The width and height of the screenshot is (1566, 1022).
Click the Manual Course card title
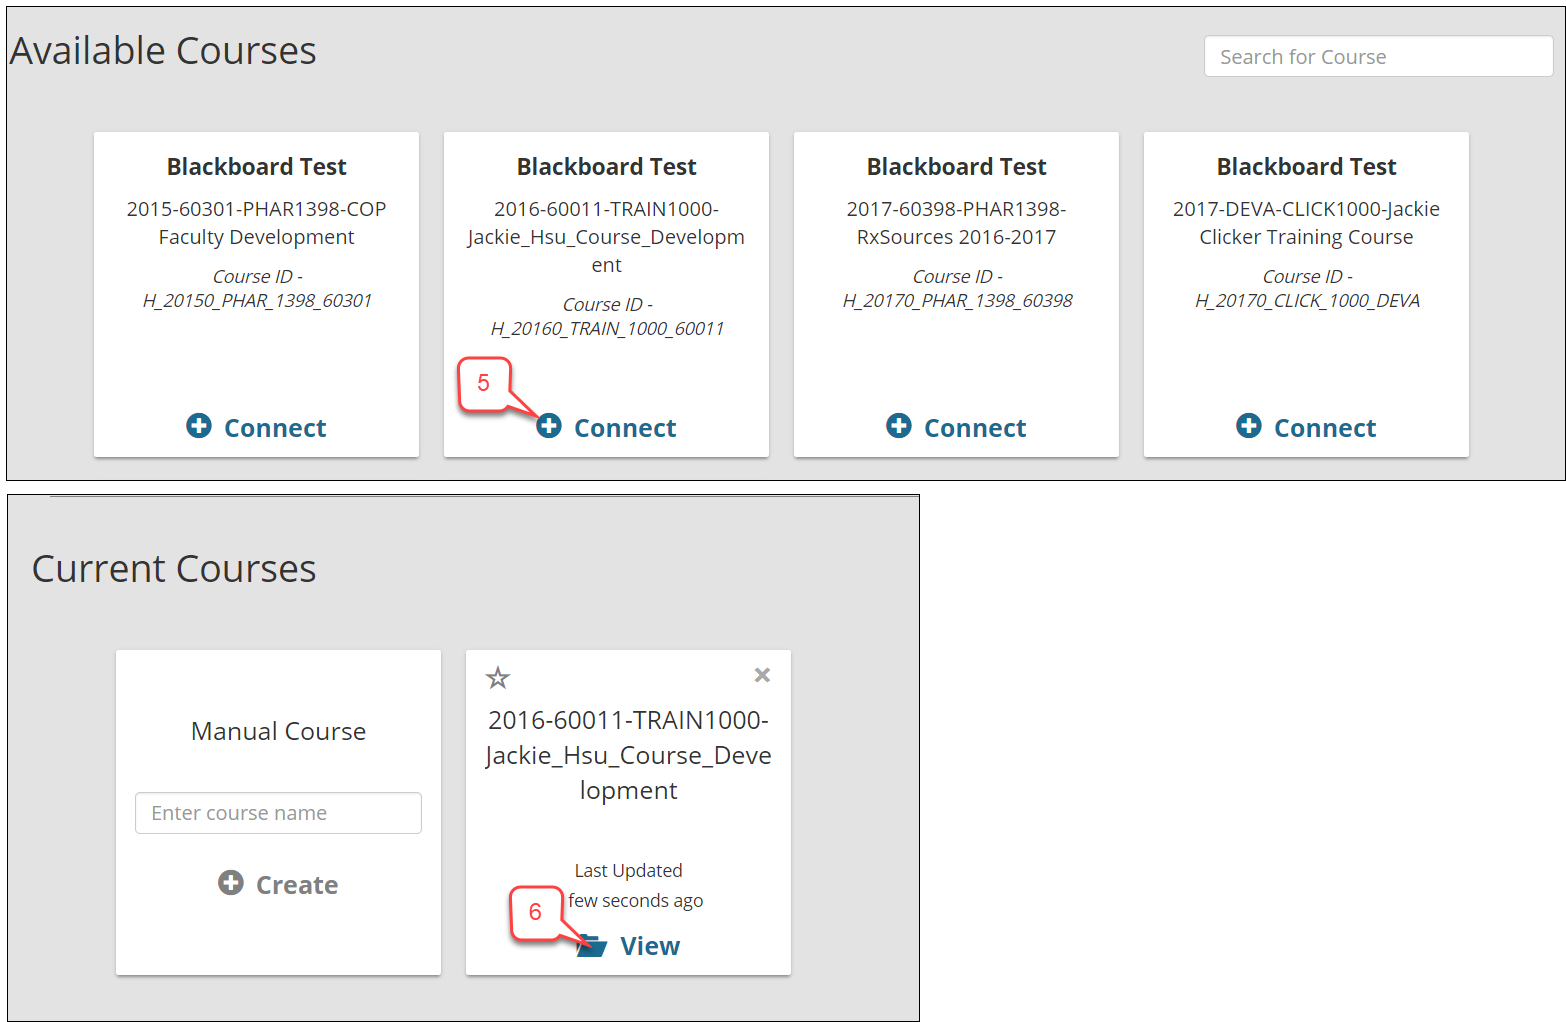click(x=278, y=731)
